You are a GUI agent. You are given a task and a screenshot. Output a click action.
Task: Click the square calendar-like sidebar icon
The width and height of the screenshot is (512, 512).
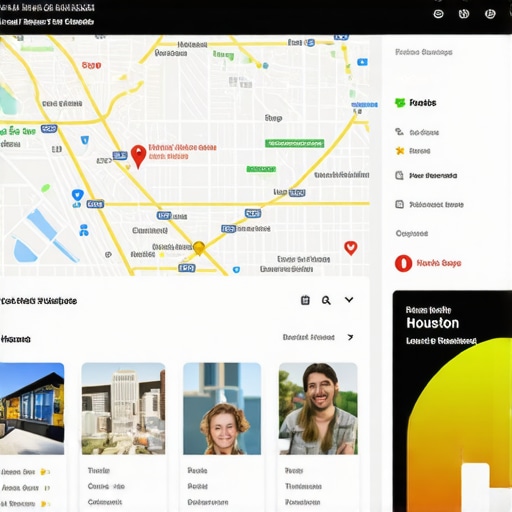pyautogui.click(x=399, y=204)
